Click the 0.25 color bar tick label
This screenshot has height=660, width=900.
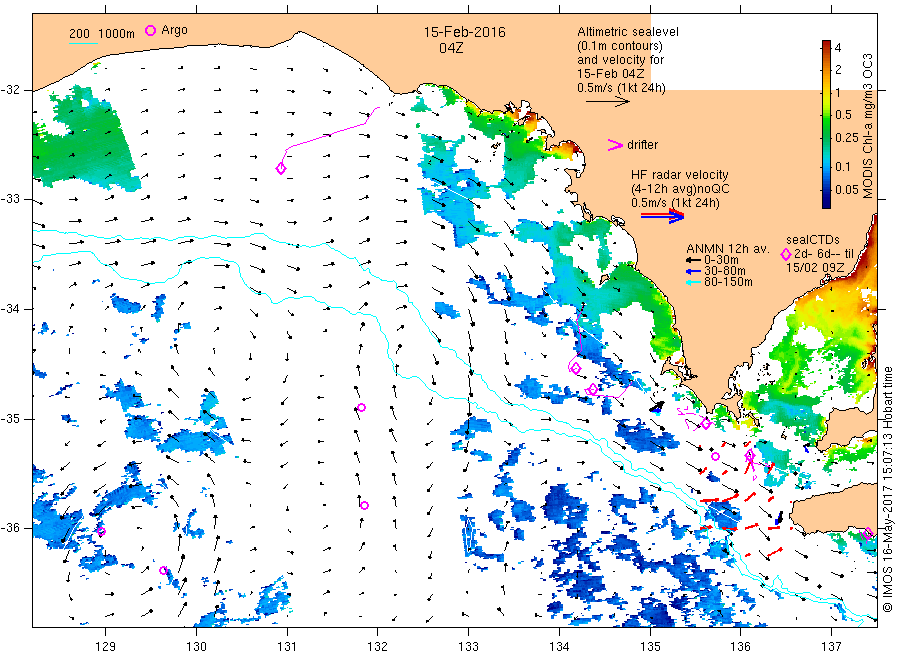847,138
